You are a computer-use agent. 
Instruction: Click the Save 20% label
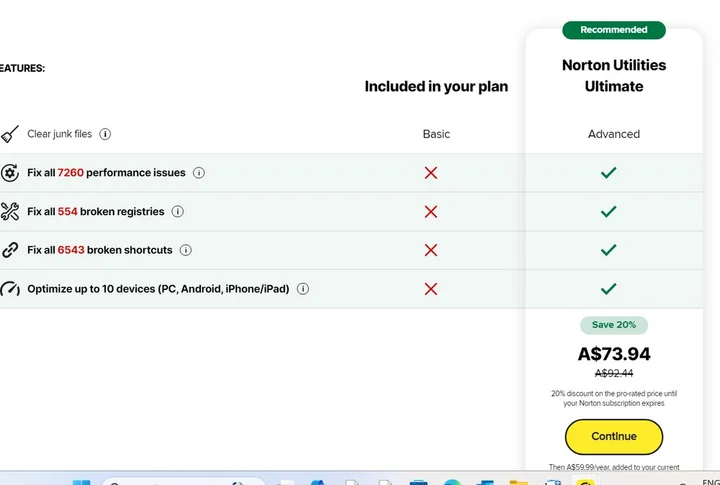(614, 325)
